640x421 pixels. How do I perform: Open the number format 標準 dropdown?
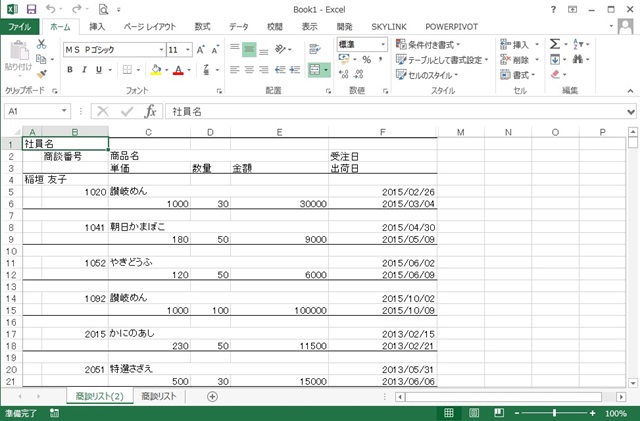tap(383, 44)
